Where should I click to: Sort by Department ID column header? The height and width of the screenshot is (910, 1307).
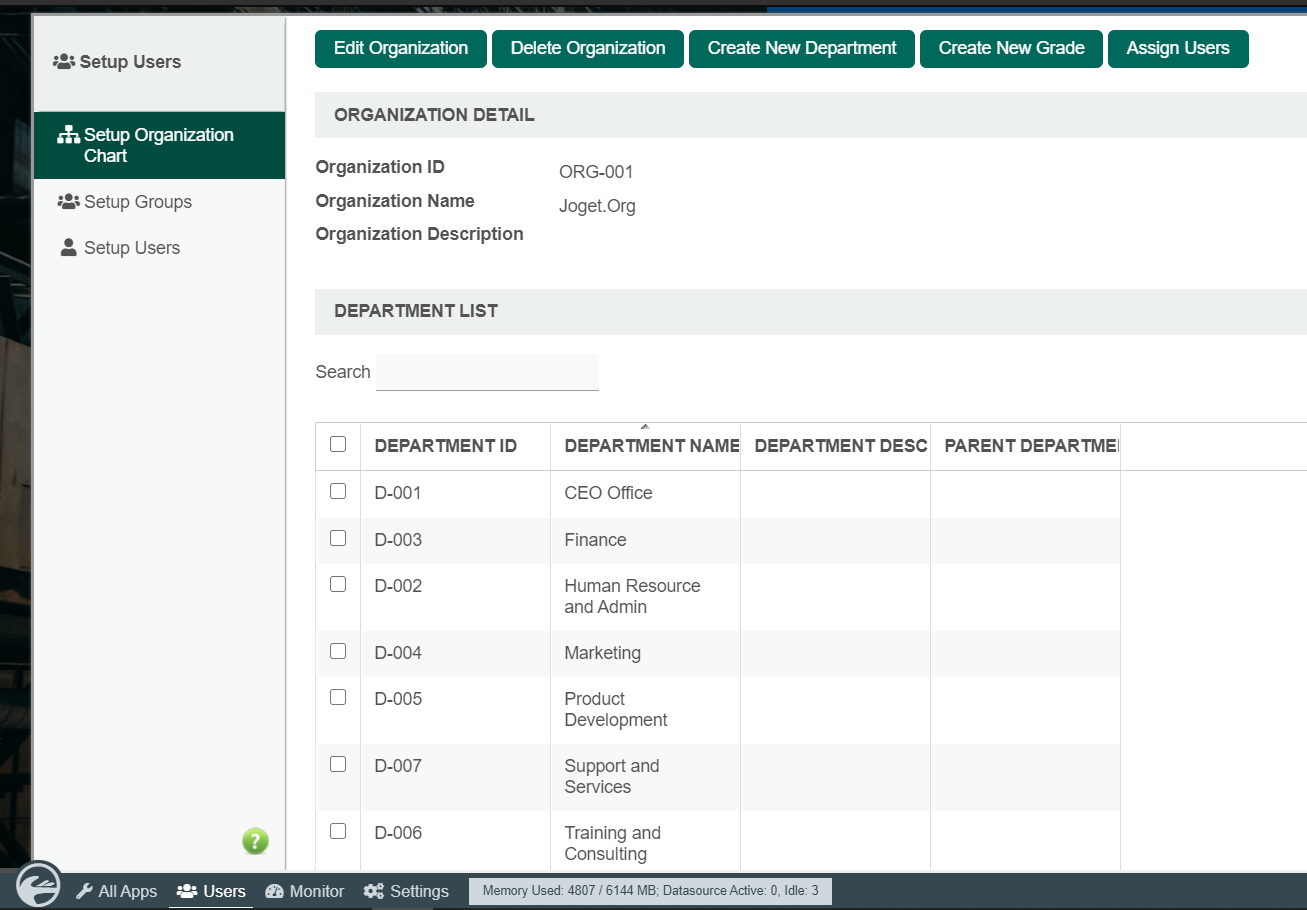[x=445, y=446]
